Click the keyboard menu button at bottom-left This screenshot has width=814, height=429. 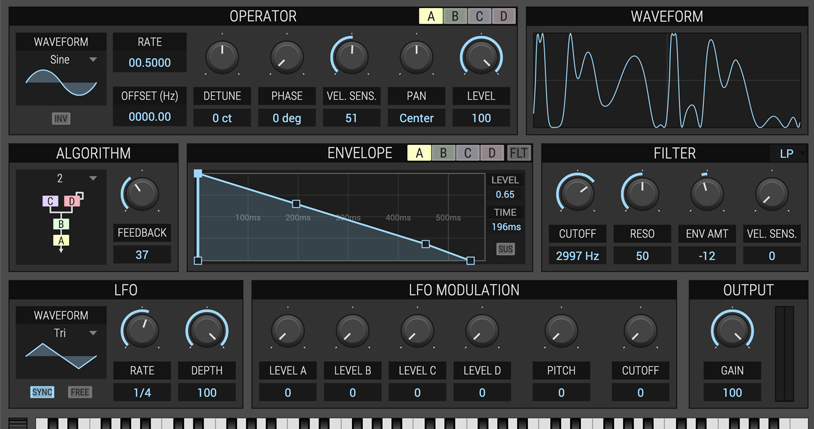click(x=18, y=424)
